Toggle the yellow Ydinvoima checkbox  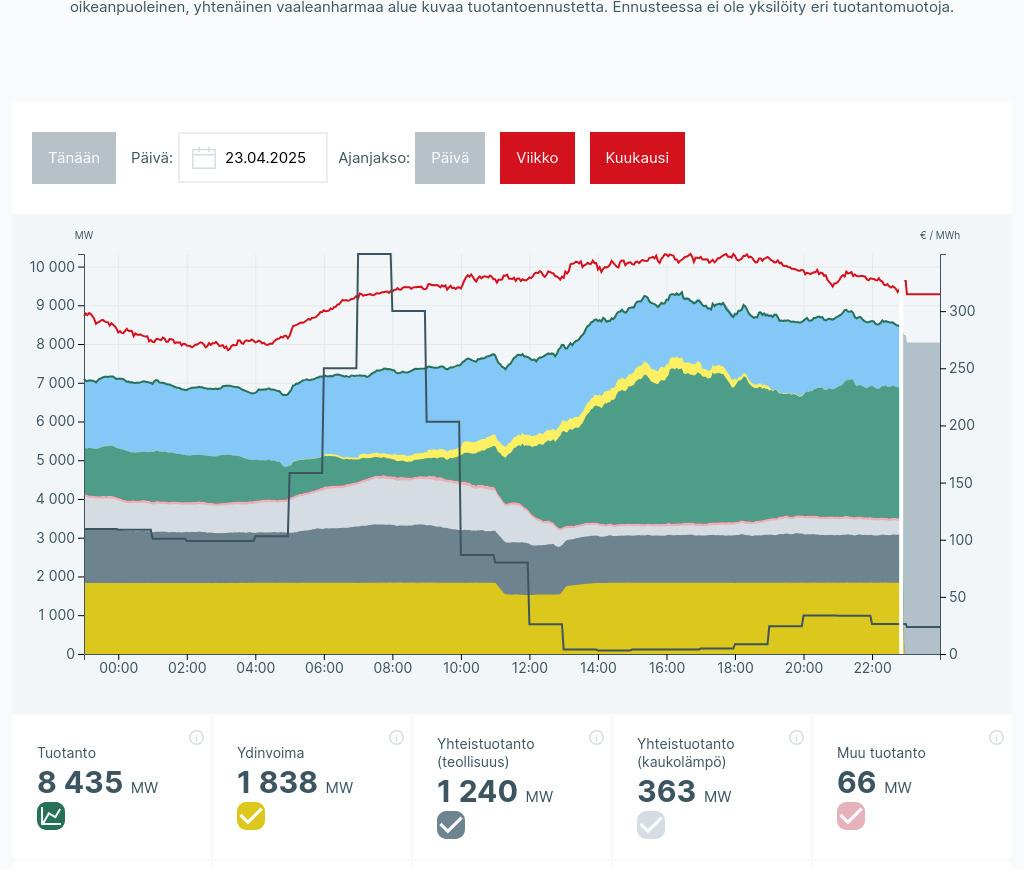pyautogui.click(x=251, y=816)
